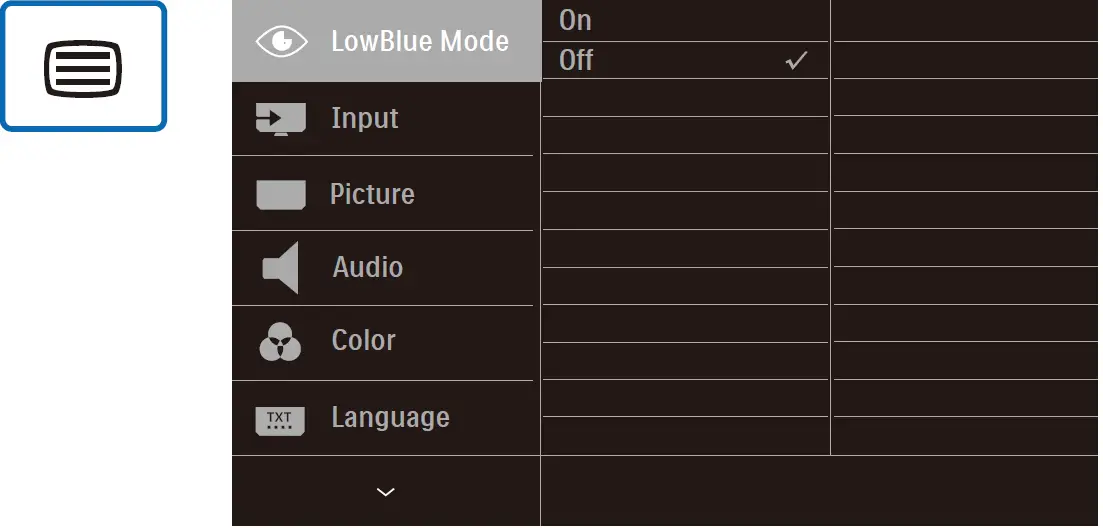Click the empty row below Off

coord(685,98)
